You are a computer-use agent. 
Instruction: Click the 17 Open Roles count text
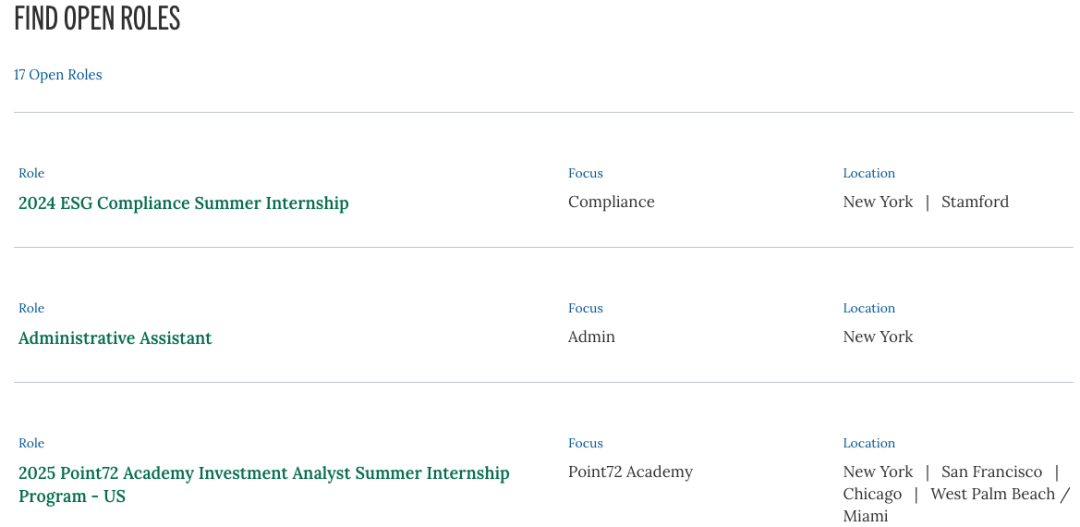click(x=58, y=75)
